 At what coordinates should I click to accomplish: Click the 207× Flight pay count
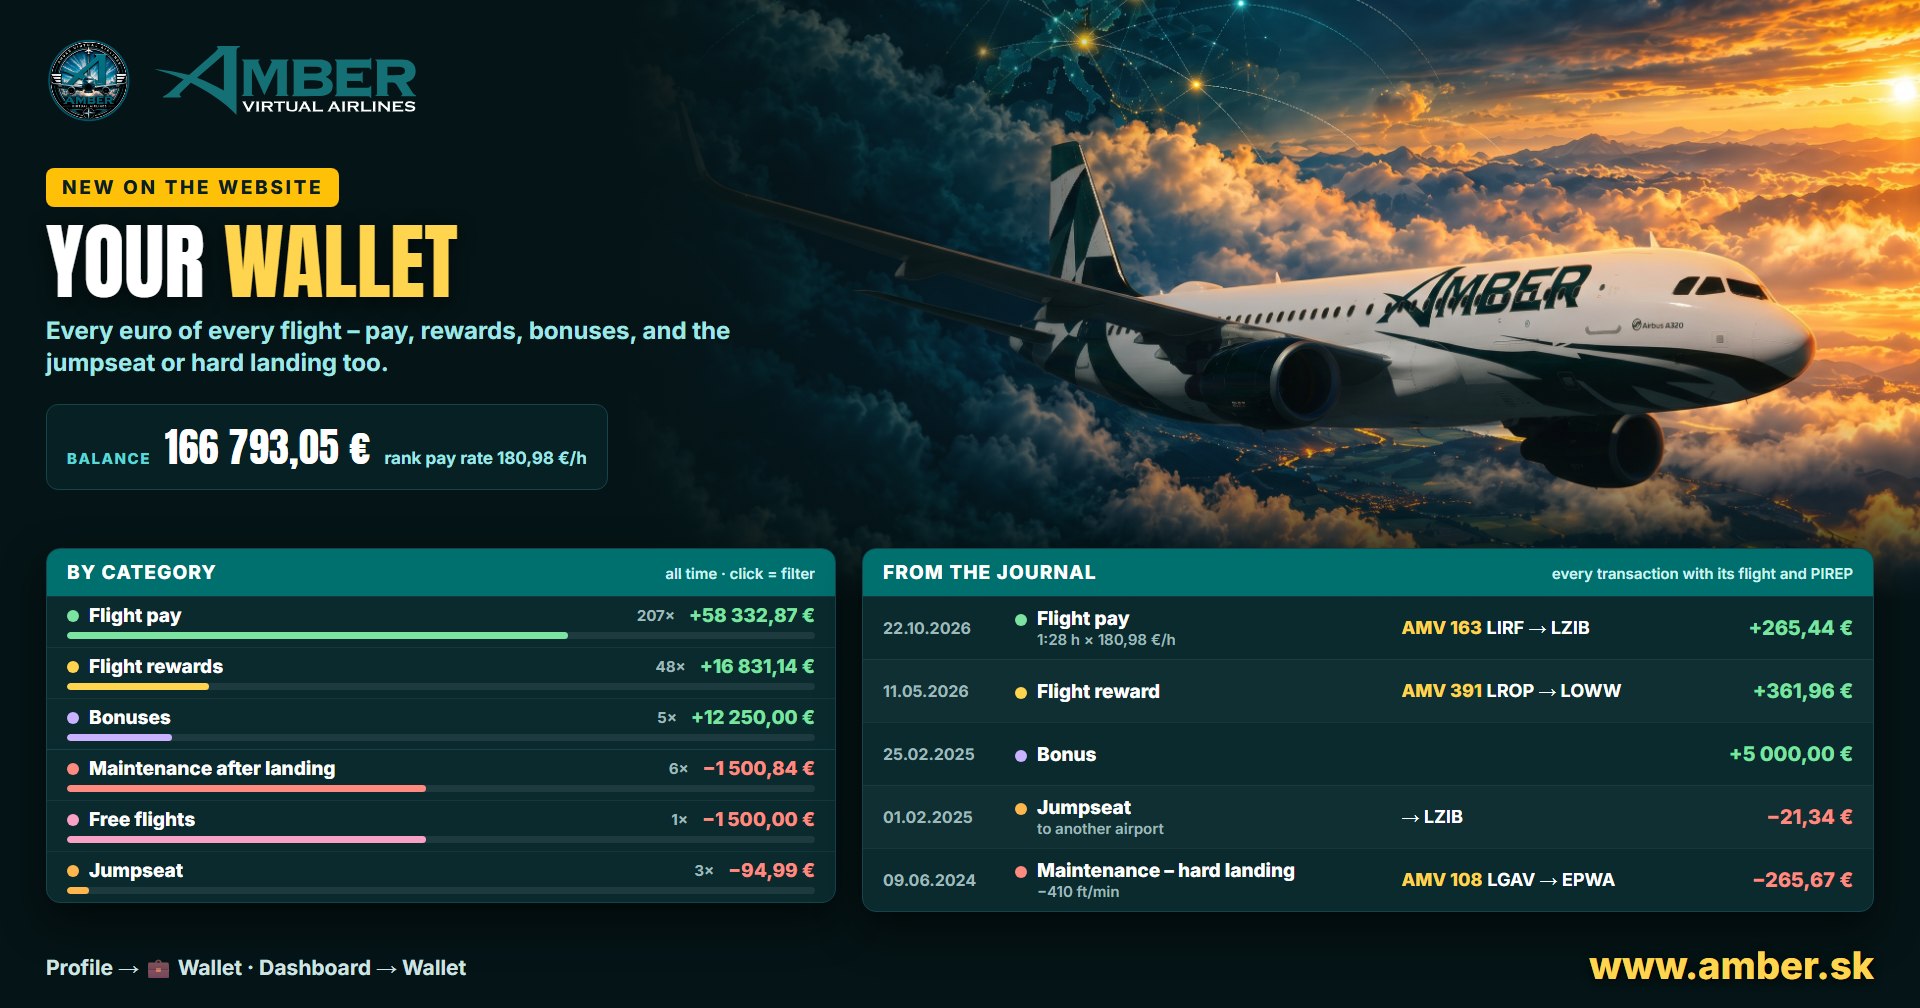point(656,616)
